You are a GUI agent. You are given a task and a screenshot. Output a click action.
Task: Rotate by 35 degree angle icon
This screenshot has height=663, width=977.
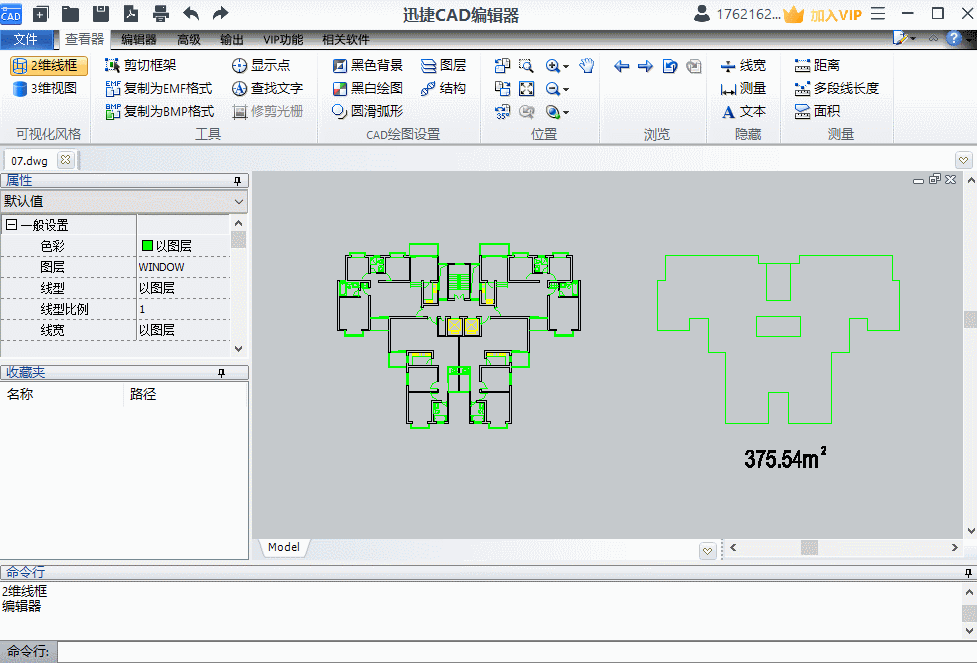[x=502, y=112]
